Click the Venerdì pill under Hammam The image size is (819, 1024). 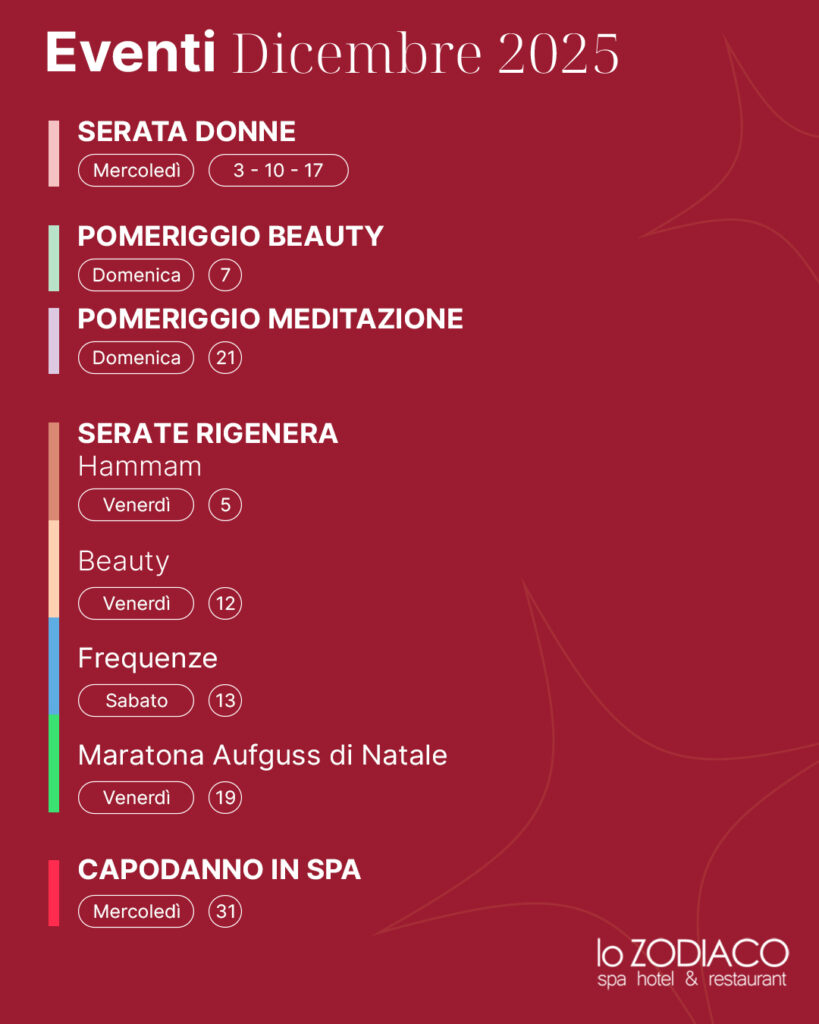point(136,506)
